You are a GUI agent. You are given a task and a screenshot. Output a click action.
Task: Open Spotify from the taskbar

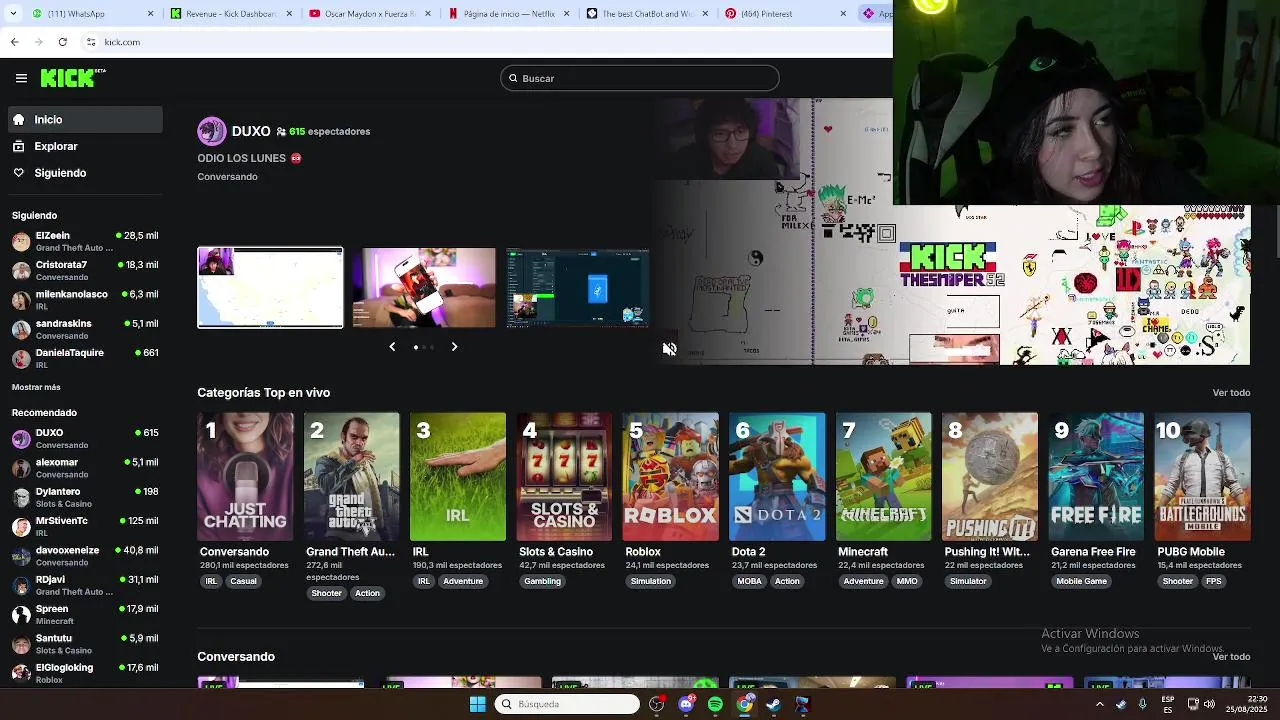(715, 704)
